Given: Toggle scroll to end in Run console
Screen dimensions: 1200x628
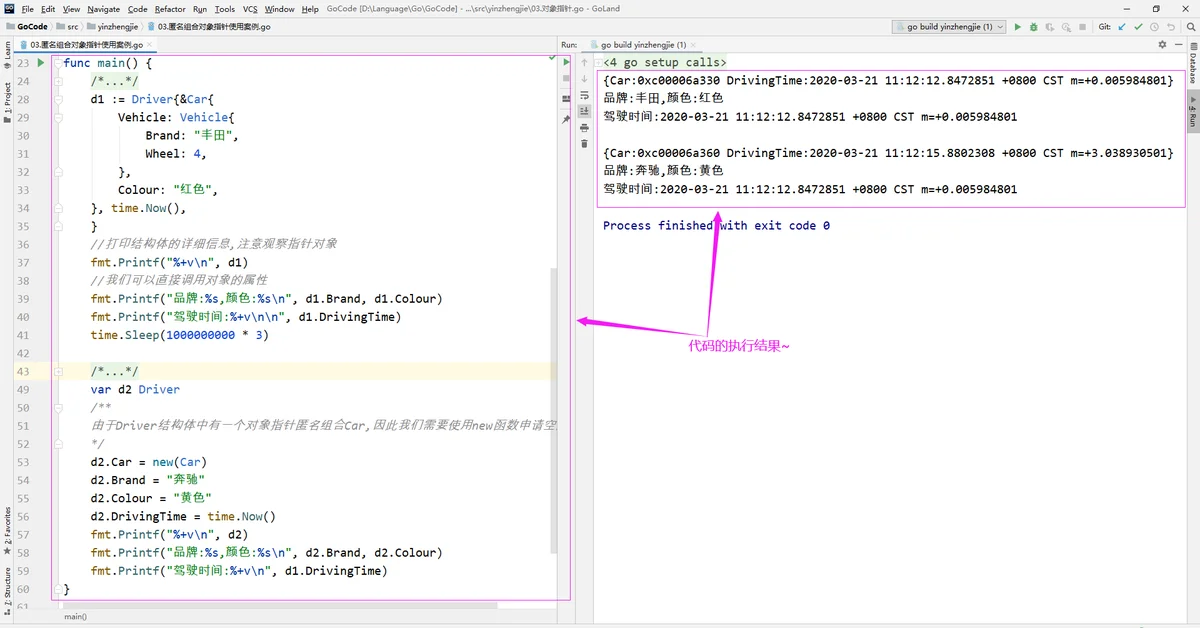Looking at the screenshot, I should click(584, 111).
